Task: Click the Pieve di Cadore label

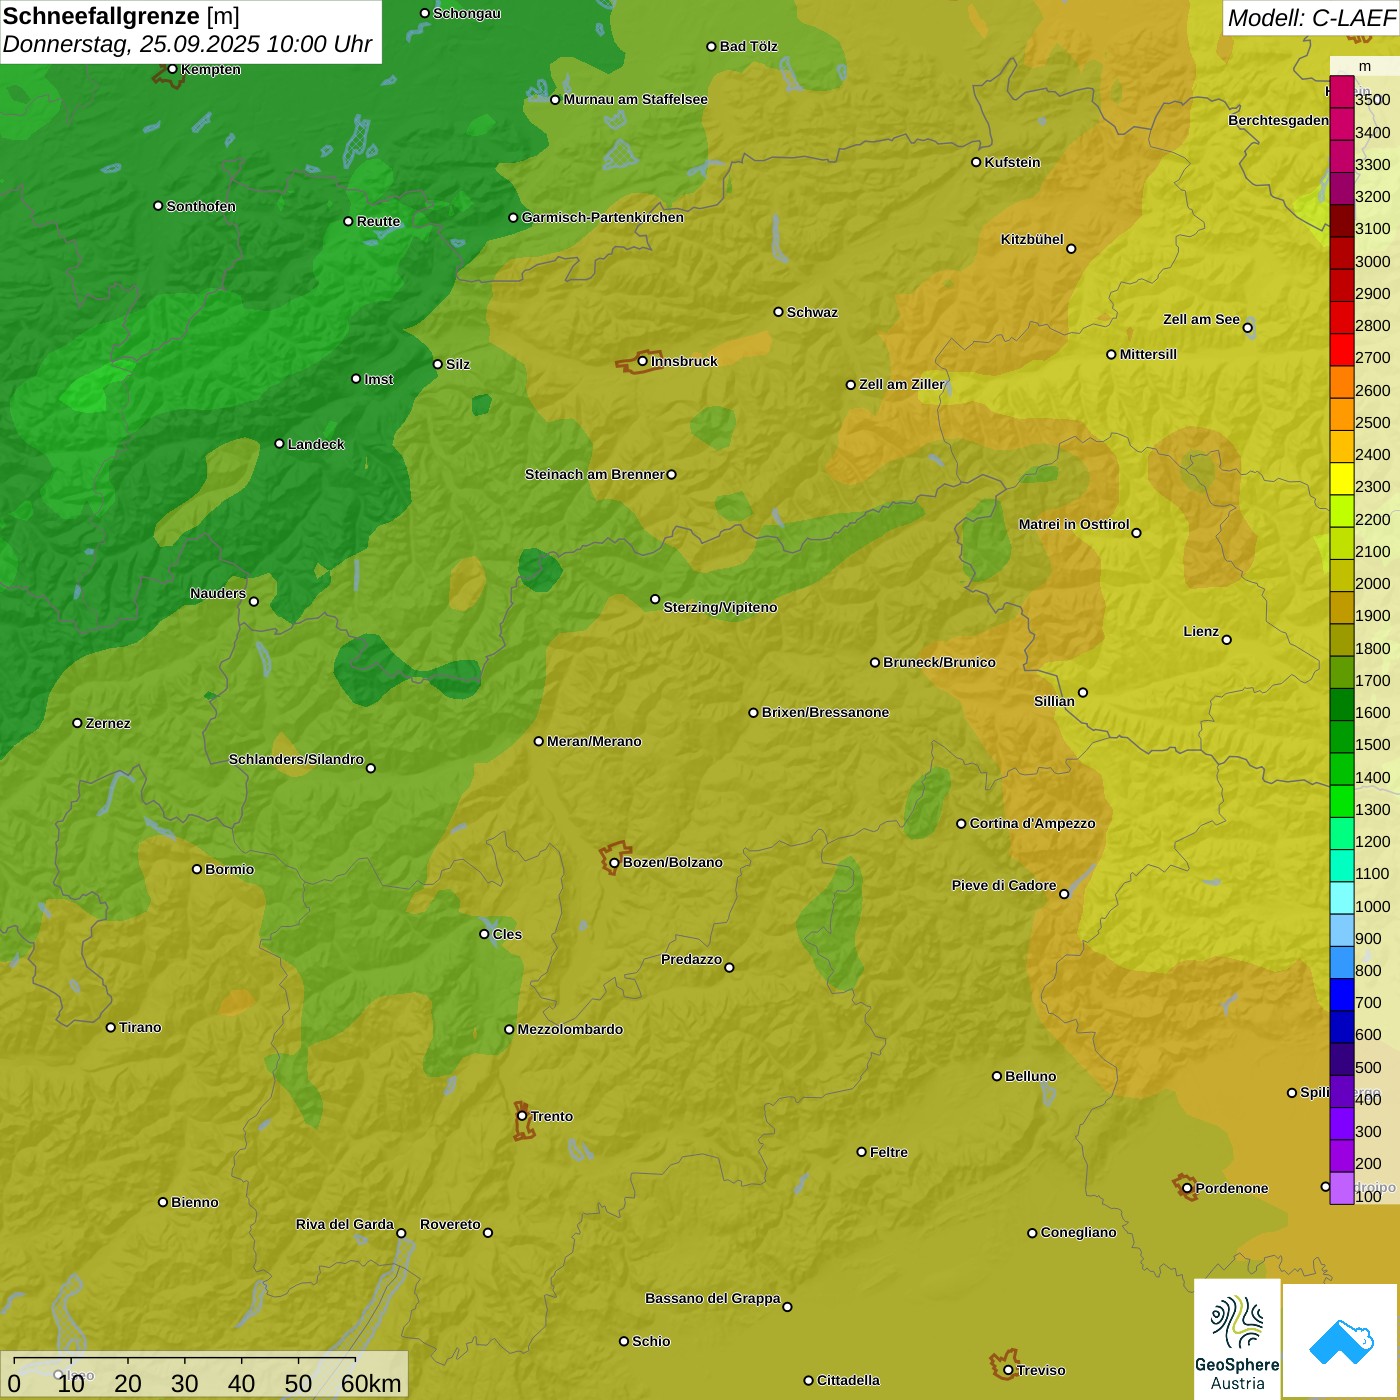Action: pyautogui.click(x=1004, y=885)
